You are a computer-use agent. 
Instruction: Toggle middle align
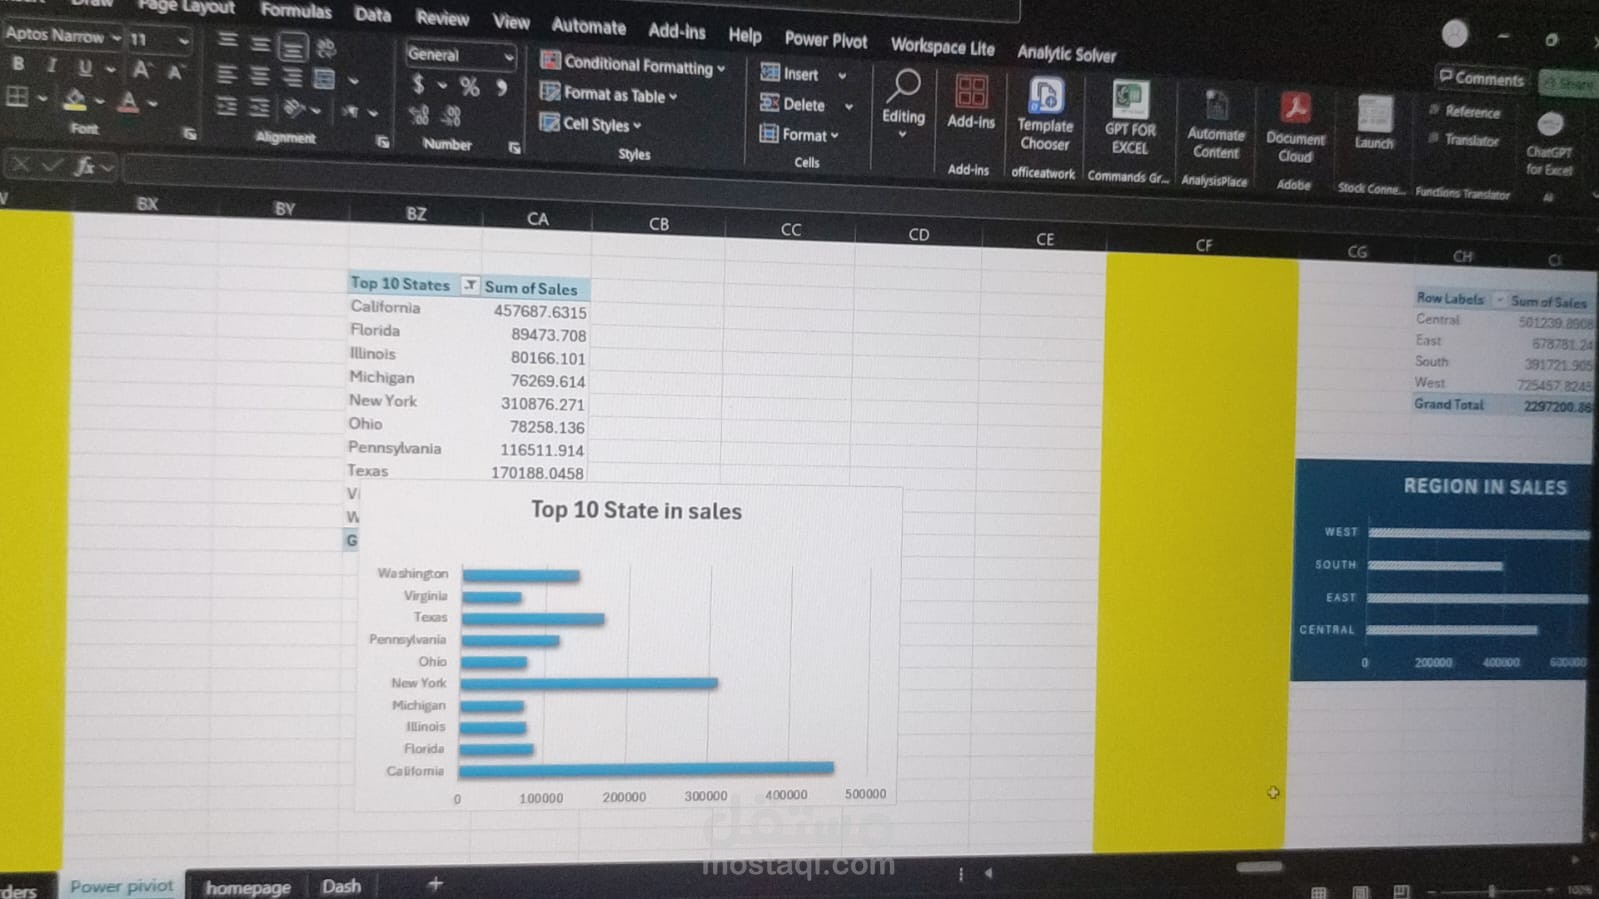point(260,44)
